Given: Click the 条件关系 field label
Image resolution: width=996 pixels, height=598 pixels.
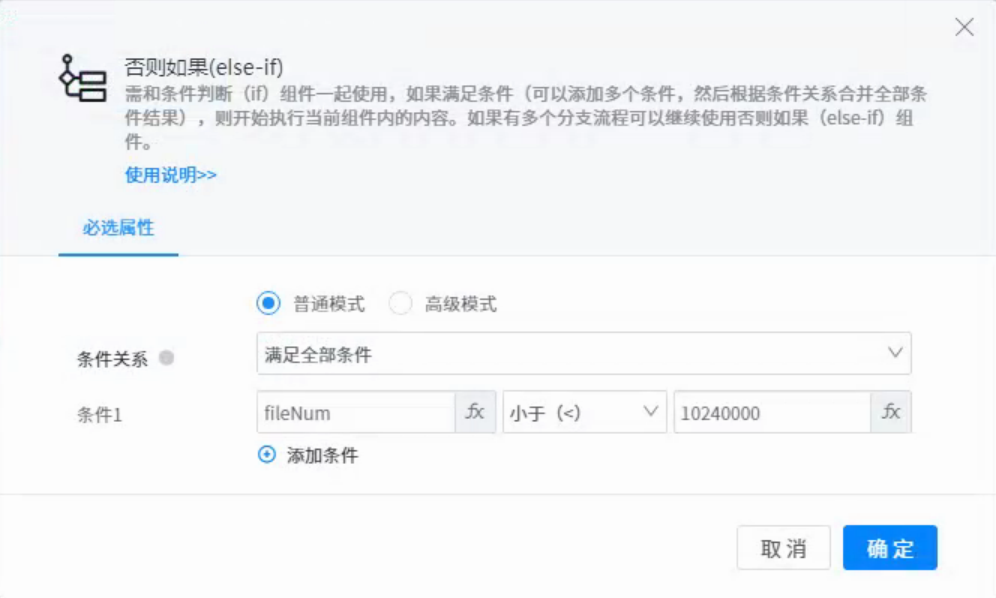Looking at the screenshot, I should pos(112,359).
